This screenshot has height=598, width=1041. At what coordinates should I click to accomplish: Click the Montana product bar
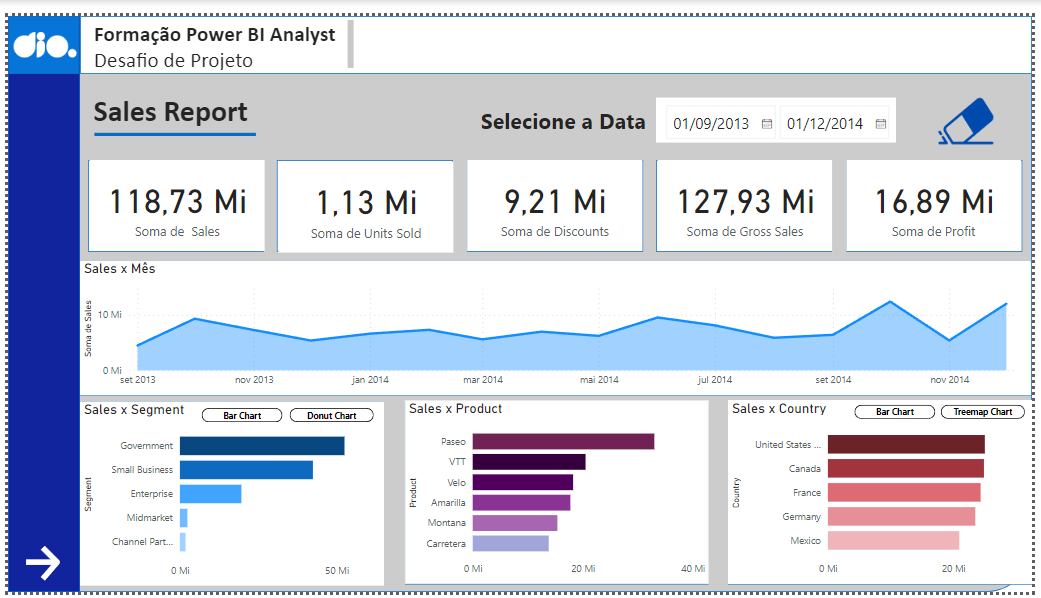515,523
